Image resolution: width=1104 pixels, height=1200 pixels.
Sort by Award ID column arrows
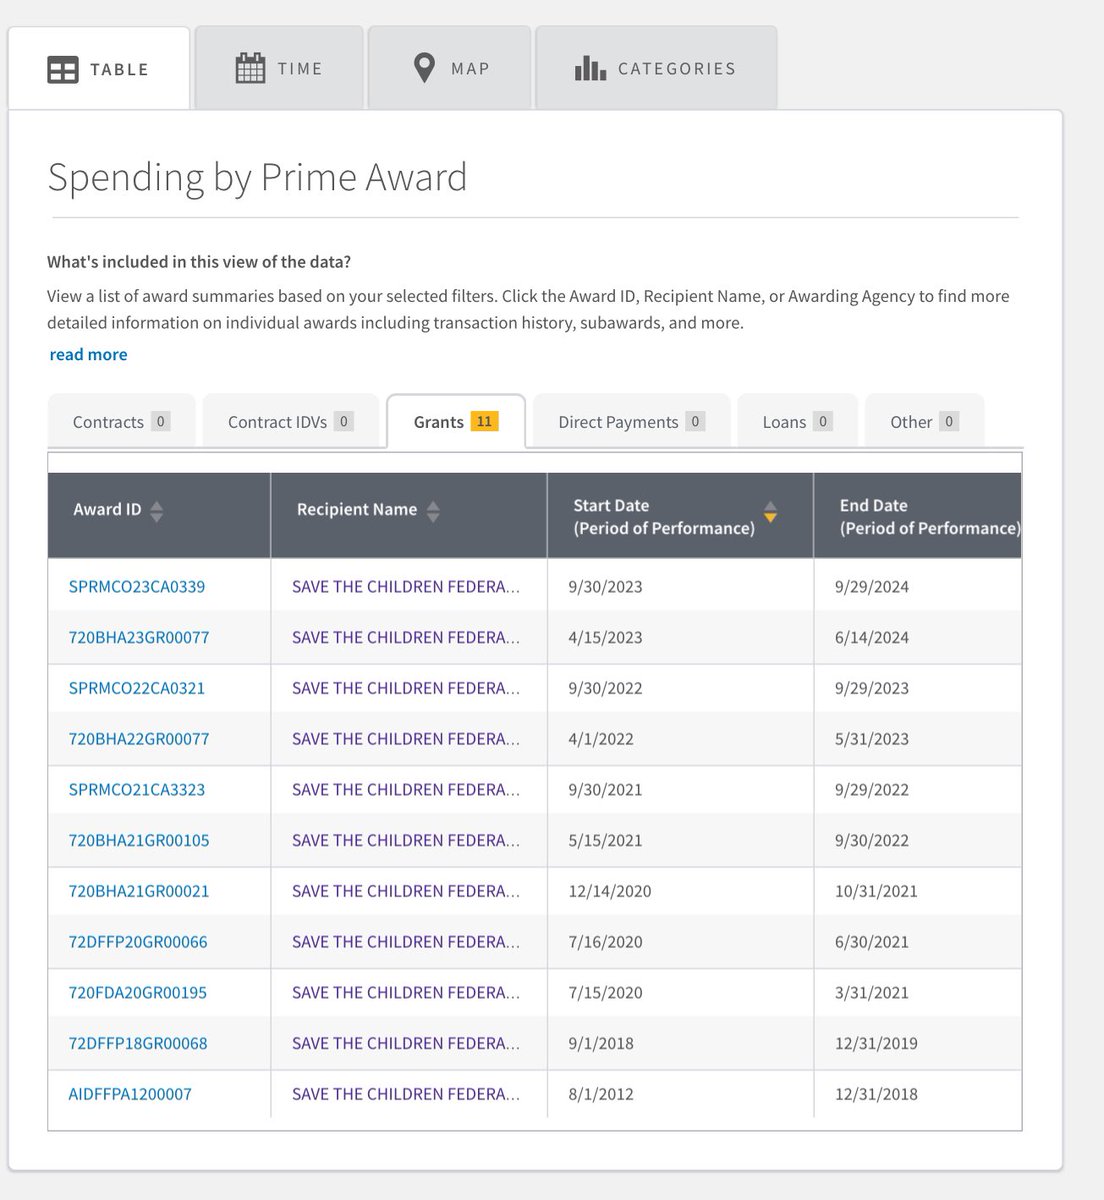click(156, 511)
